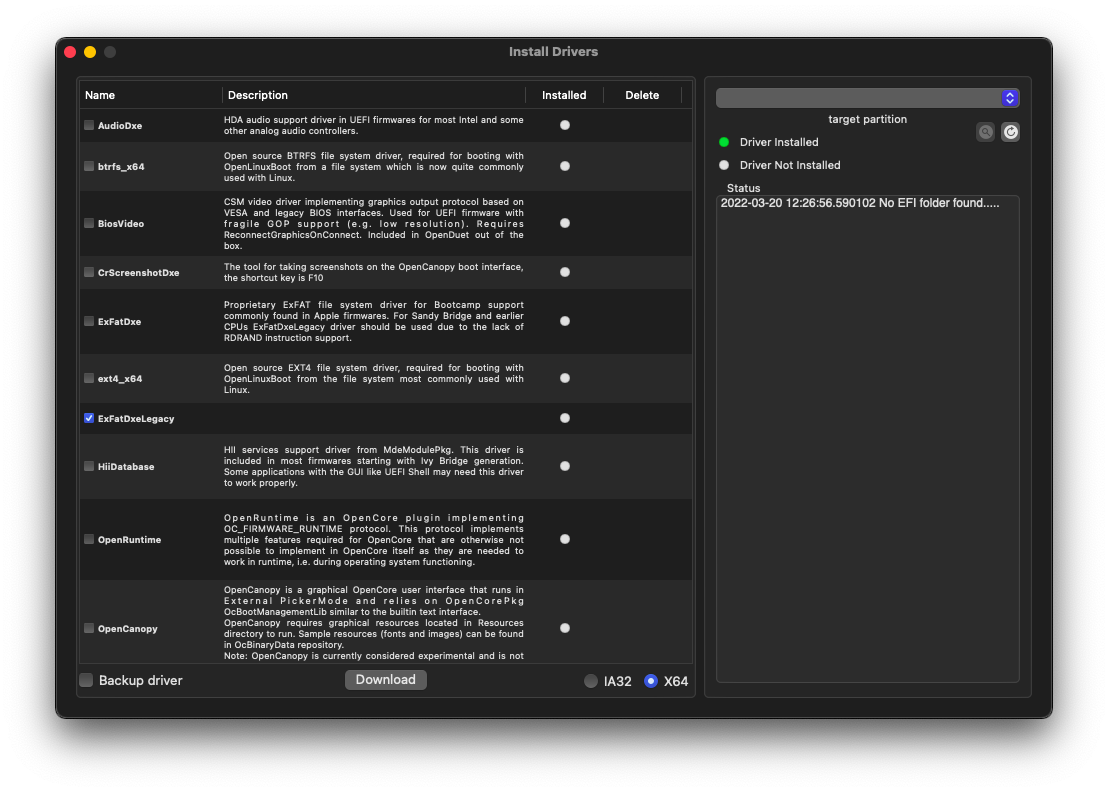Sort by the Name column header
Viewport: 1108px width, 792px height.
[100, 95]
